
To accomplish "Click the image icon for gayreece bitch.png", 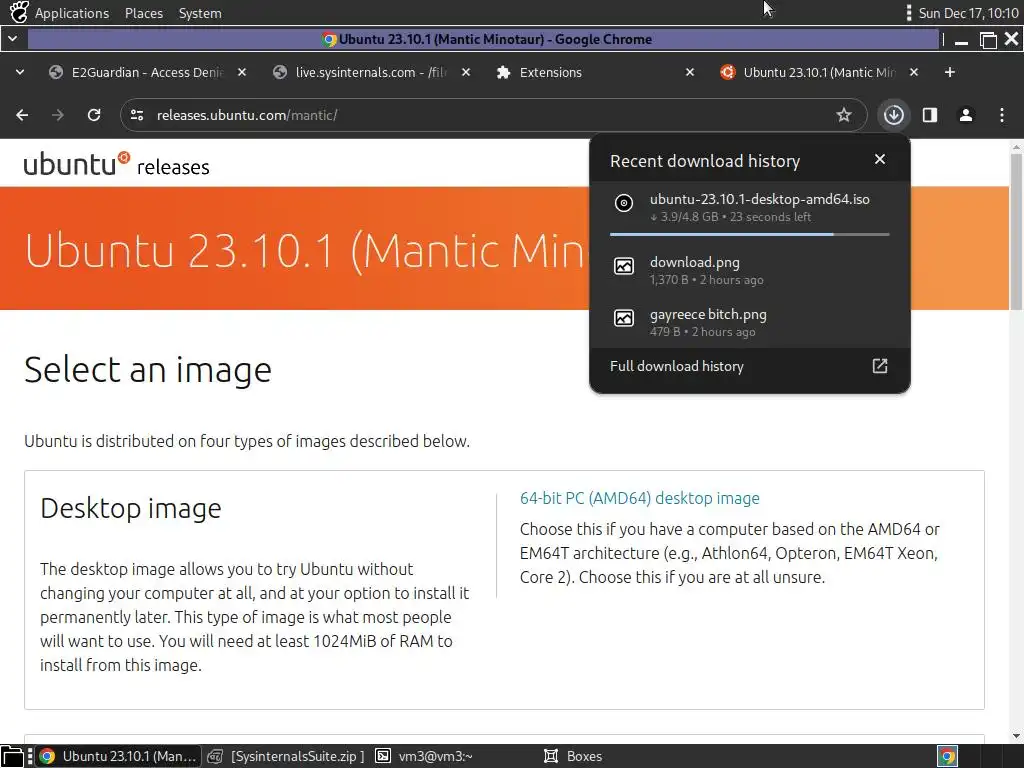I will (624, 318).
